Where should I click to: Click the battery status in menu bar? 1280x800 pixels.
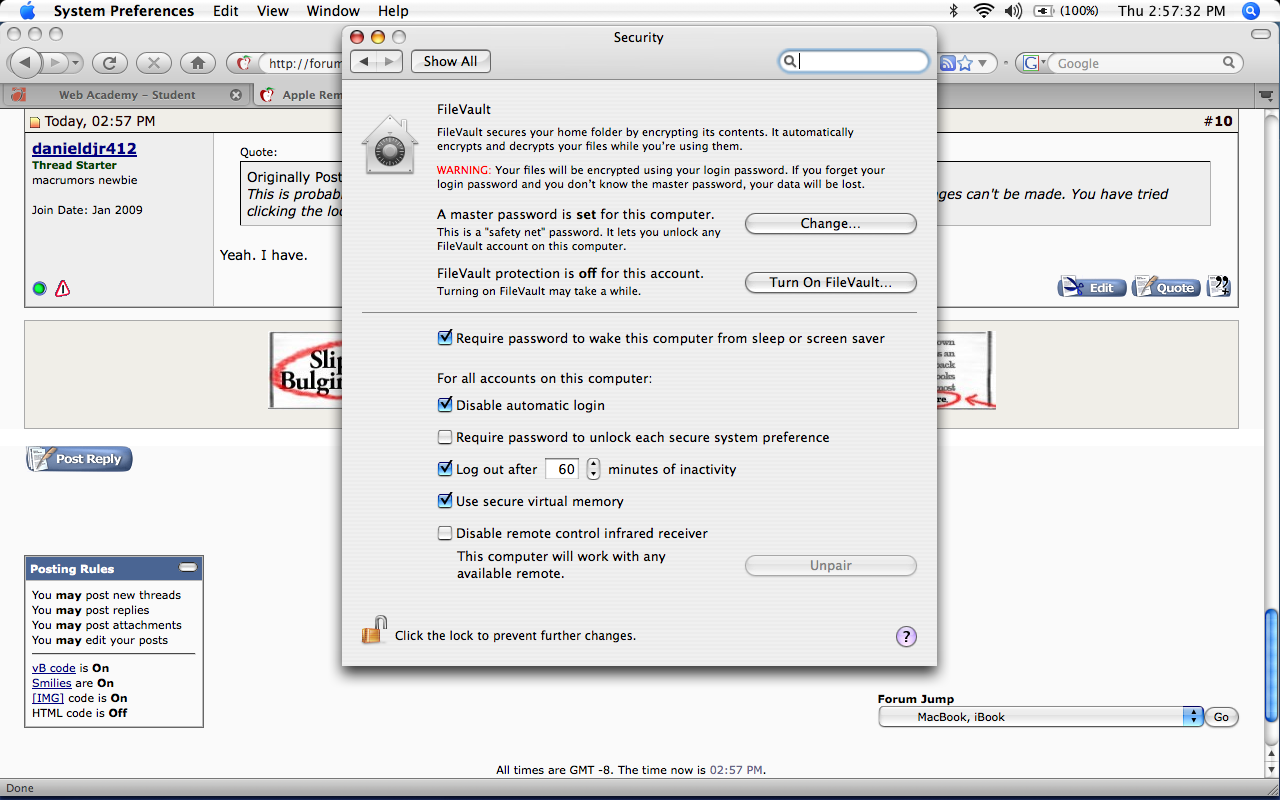1065,11
